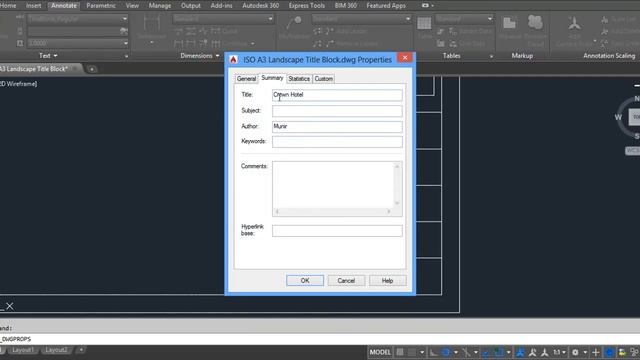
Task: Click the command line input showing _DWGPROPS
Action: [x=320, y=339]
